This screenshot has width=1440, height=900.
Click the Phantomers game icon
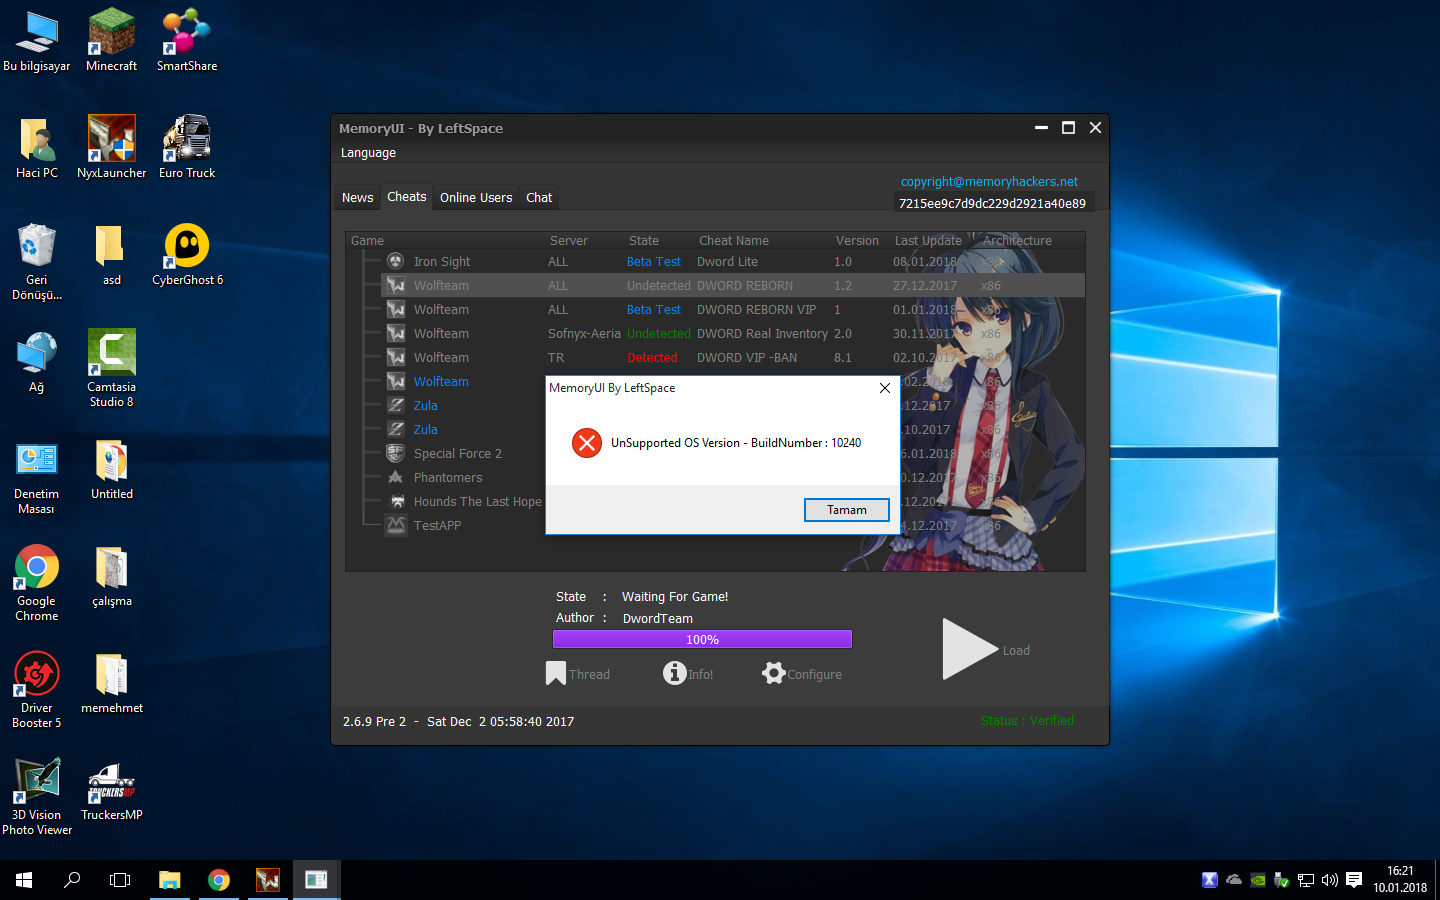(x=396, y=477)
